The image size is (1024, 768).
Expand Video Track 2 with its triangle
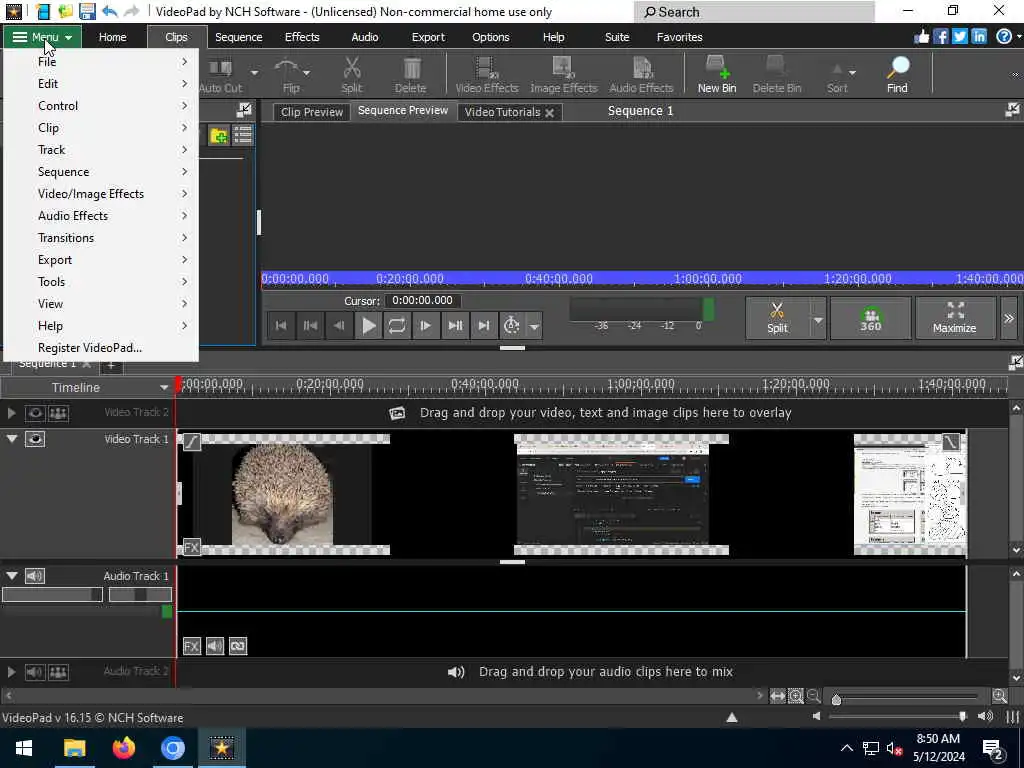click(x=12, y=413)
